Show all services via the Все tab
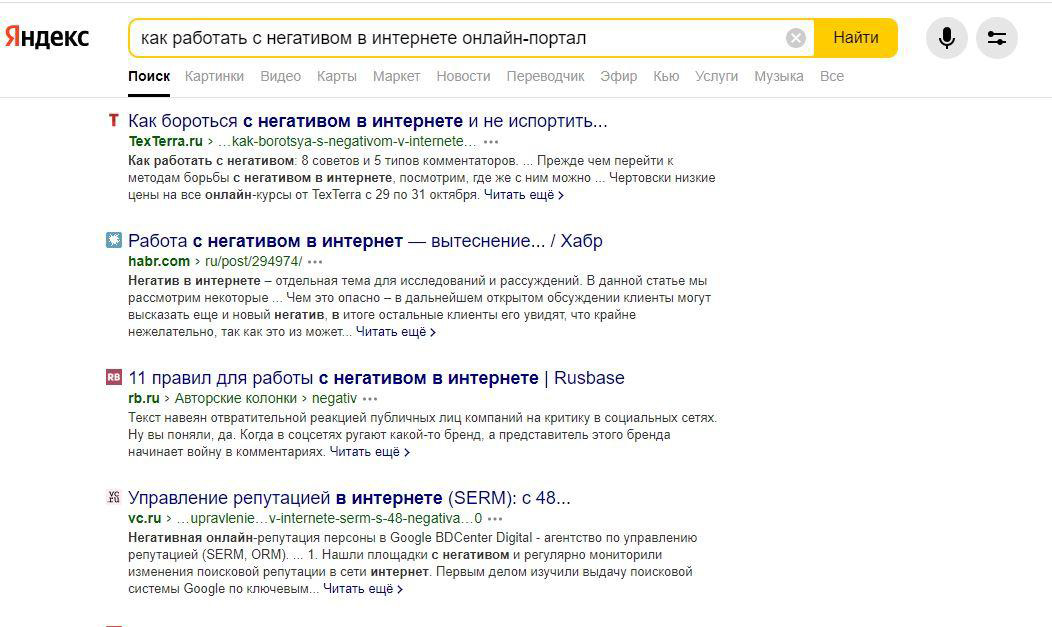Viewport: 1052px width, 627px height. point(832,76)
